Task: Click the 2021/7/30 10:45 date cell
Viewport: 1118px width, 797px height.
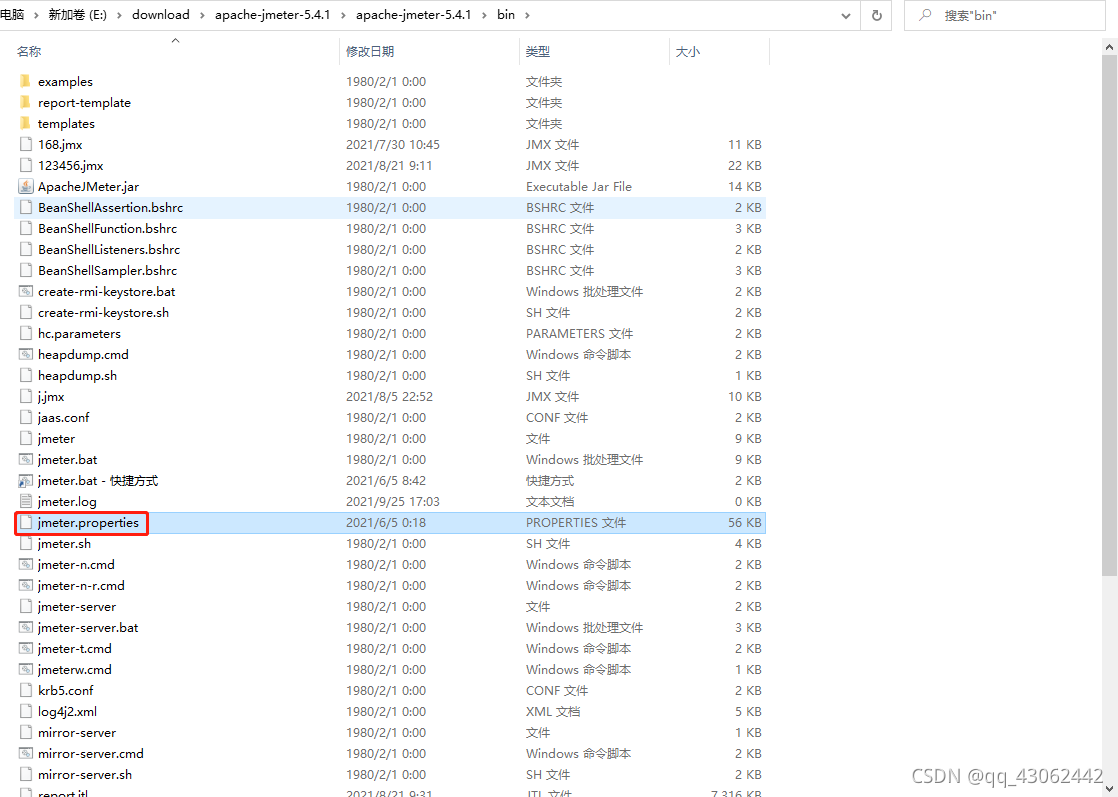Action: (x=393, y=144)
